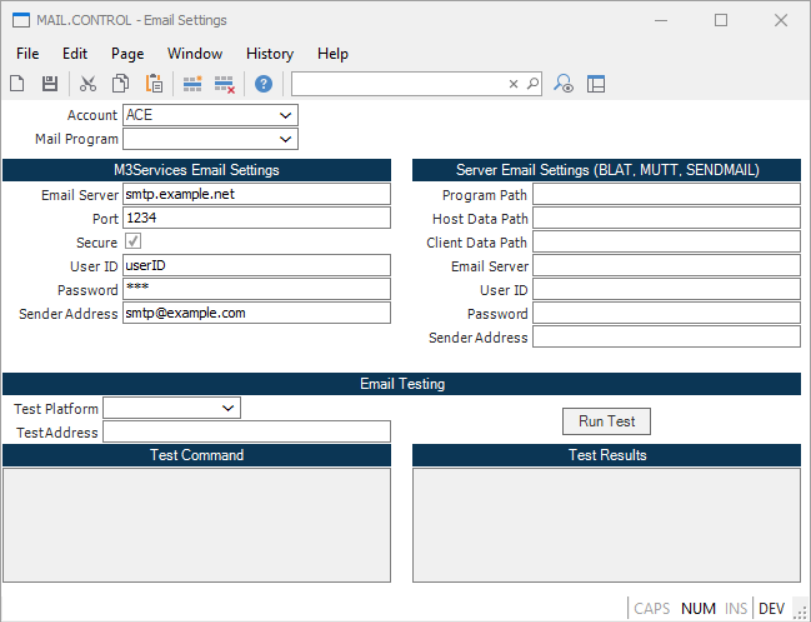This screenshot has width=811, height=622.
Task: Paste using the clipboard toolbar icon
Action: pyautogui.click(x=154, y=83)
